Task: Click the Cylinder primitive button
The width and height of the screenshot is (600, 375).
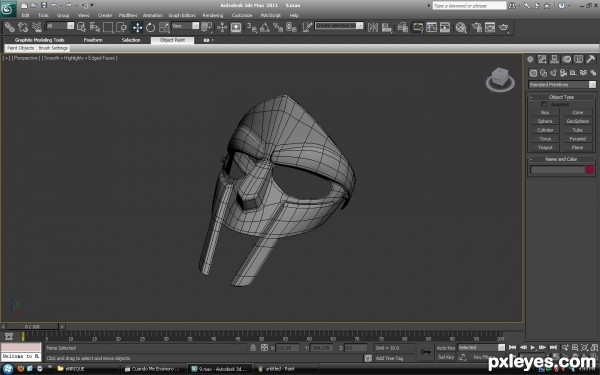Action: point(545,130)
